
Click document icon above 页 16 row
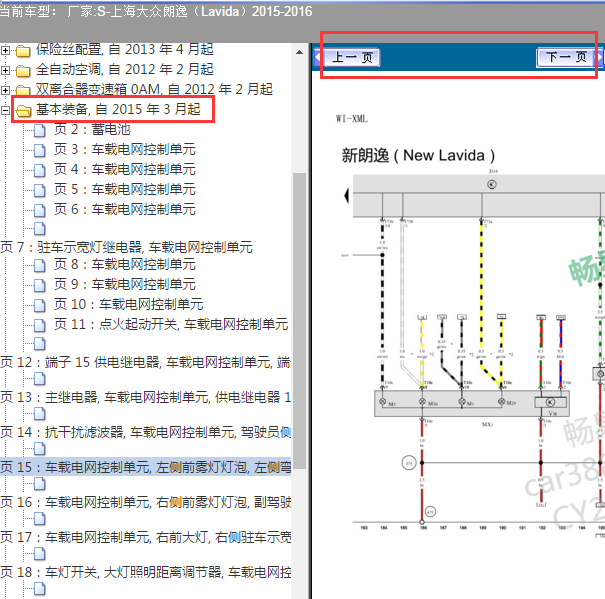(39, 484)
